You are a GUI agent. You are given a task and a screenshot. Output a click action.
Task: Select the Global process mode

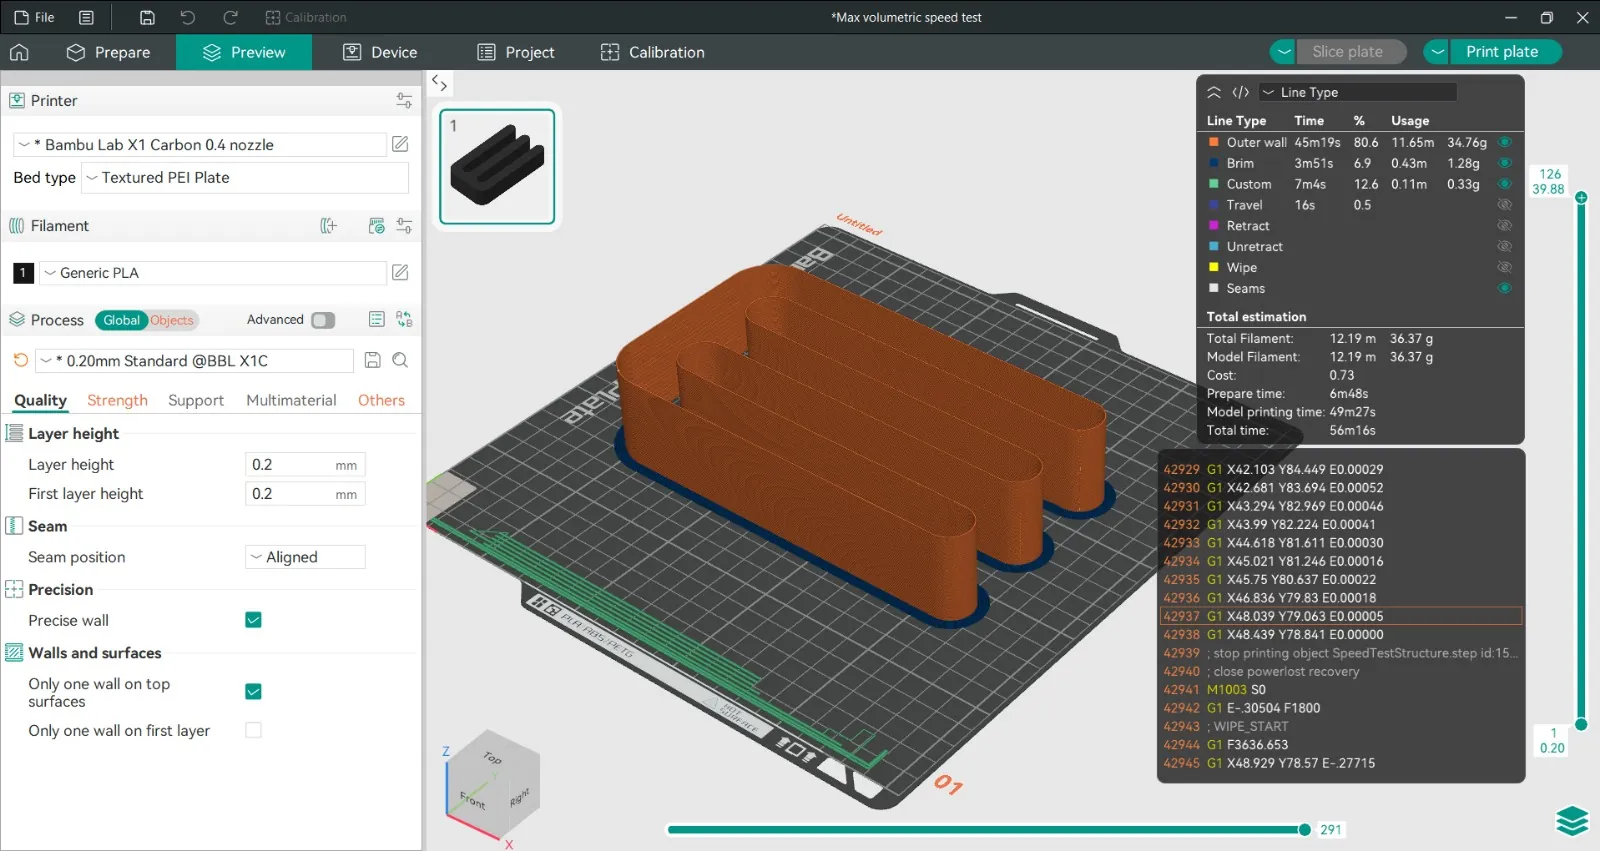point(121,320)
